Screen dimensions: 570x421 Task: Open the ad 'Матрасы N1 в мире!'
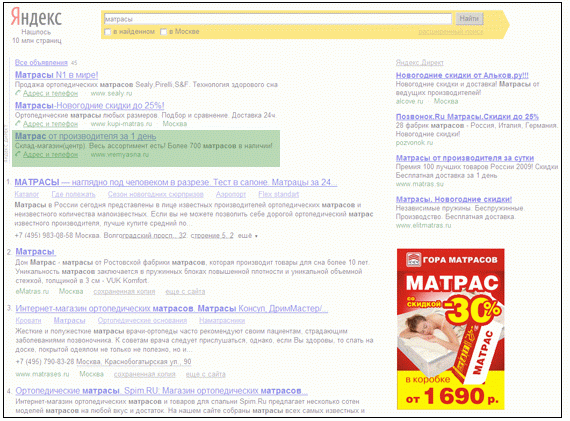point(56,75)
